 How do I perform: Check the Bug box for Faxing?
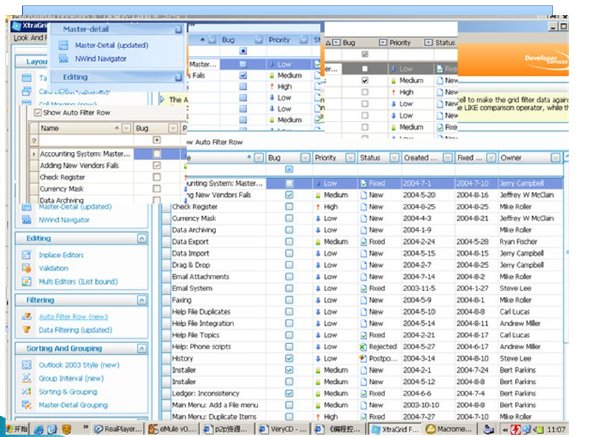[289, 300]
